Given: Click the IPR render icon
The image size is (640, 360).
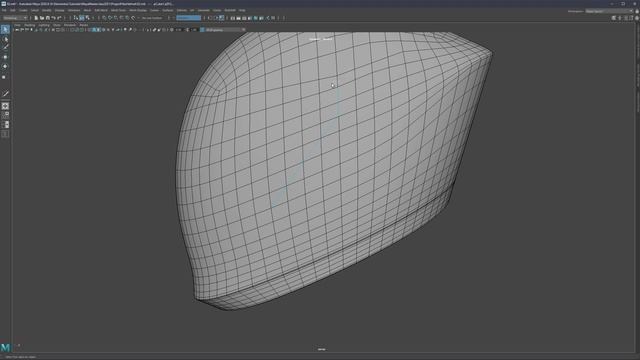Looking at the screenshot, I should pos(244,18).
